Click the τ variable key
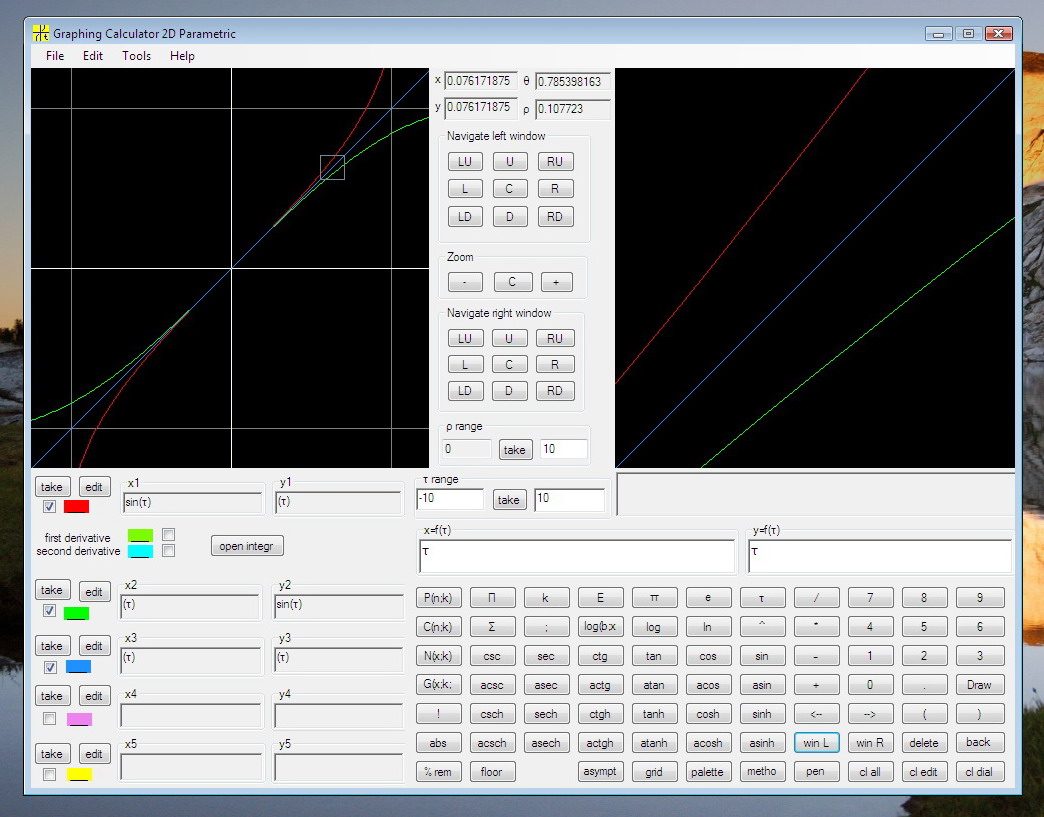1044x817 pixels. (762, 598)
